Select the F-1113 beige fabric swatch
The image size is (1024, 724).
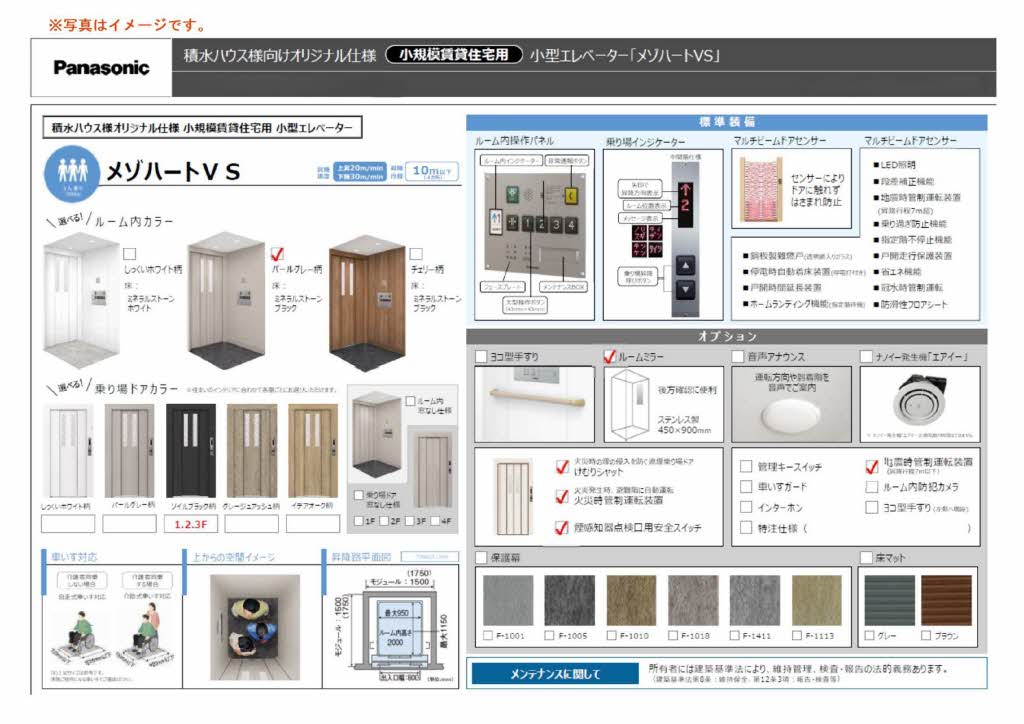point(816,600)
